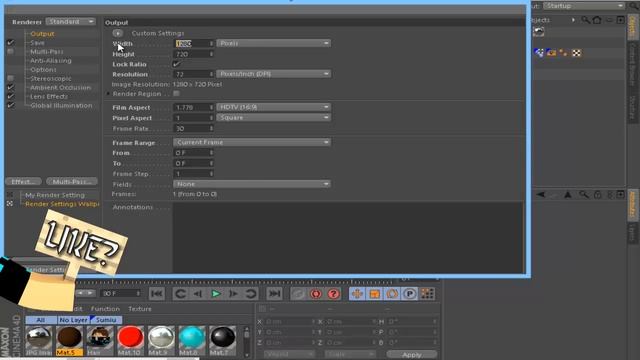Enable the Stereoscopic checkbox
Viewport: 640px width, 360px height.
(x=11, y=78)
